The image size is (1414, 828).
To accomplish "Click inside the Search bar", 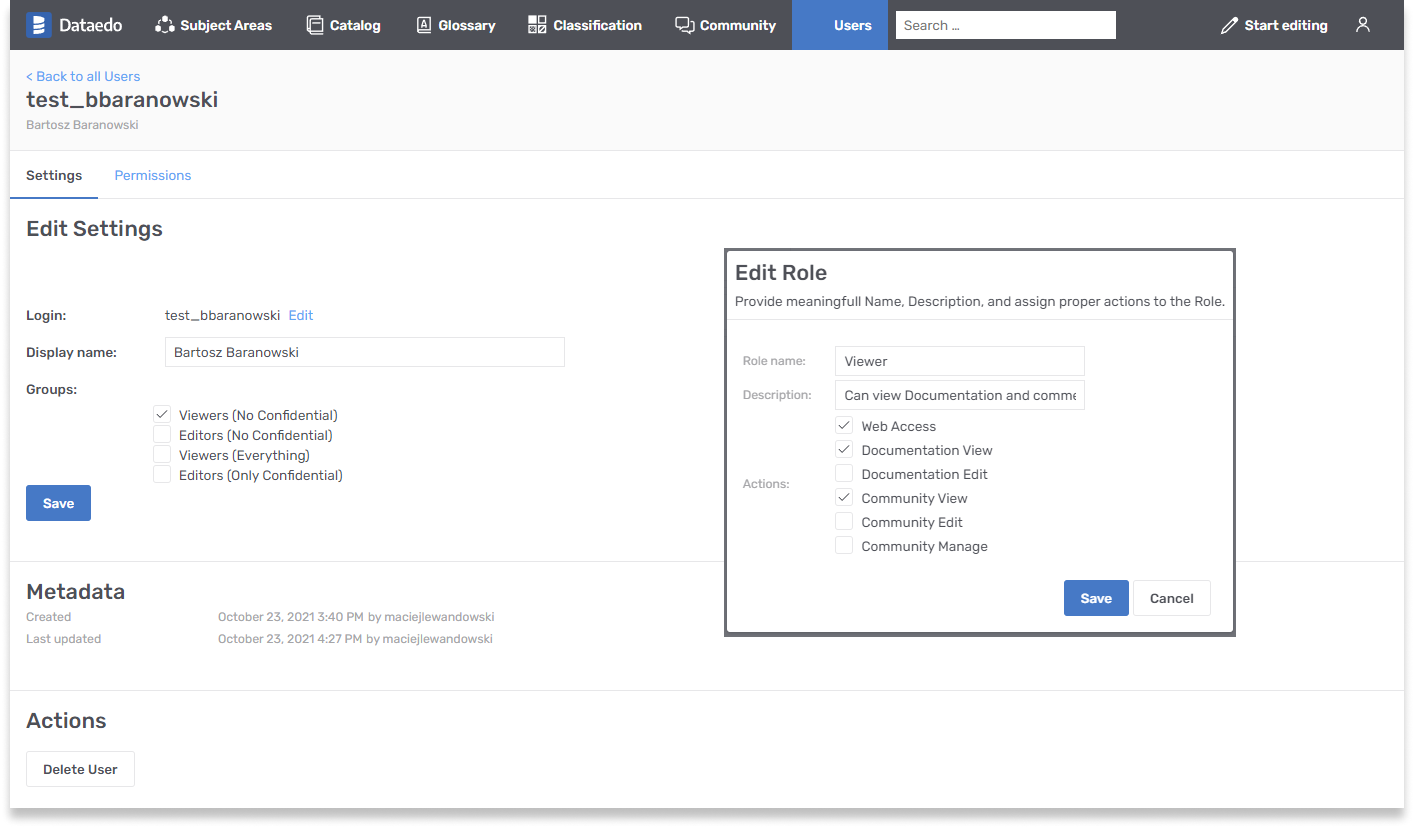I will [x=1004, y=24].
